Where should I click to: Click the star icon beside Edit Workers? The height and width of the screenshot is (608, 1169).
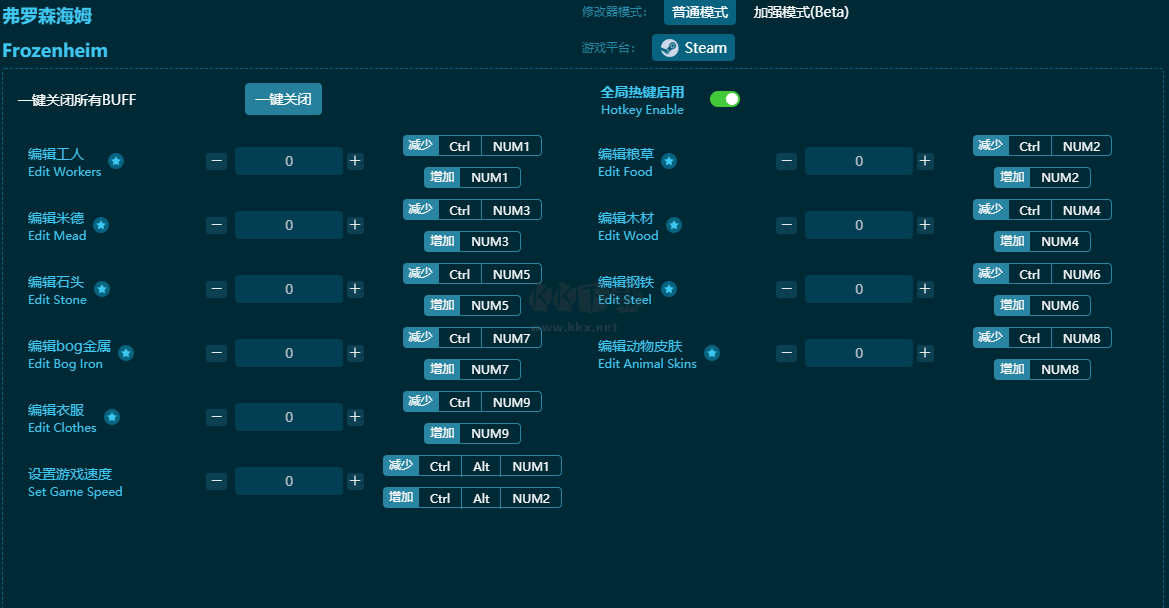(x=116, y=161)
